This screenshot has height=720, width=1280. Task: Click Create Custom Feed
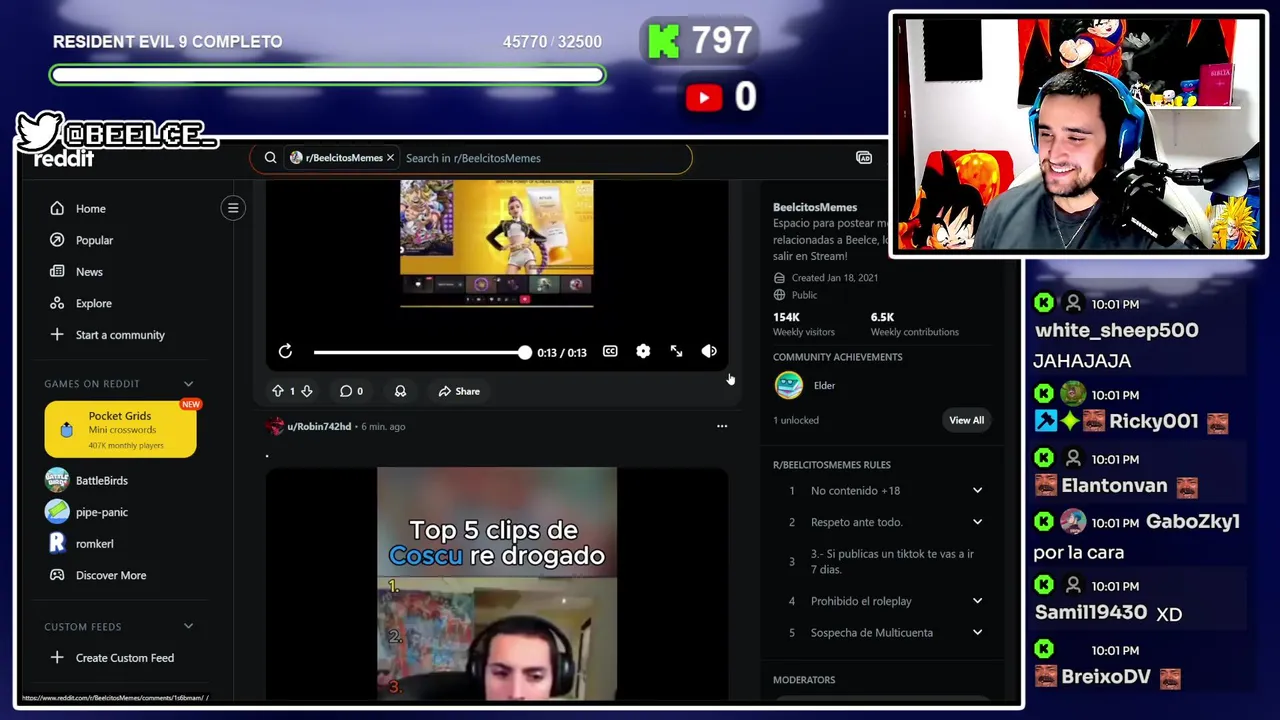[x=125, y=658]
